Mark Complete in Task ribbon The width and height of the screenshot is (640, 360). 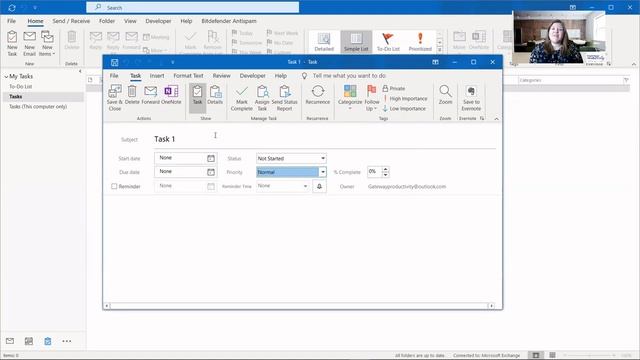[x=242, y=98]
